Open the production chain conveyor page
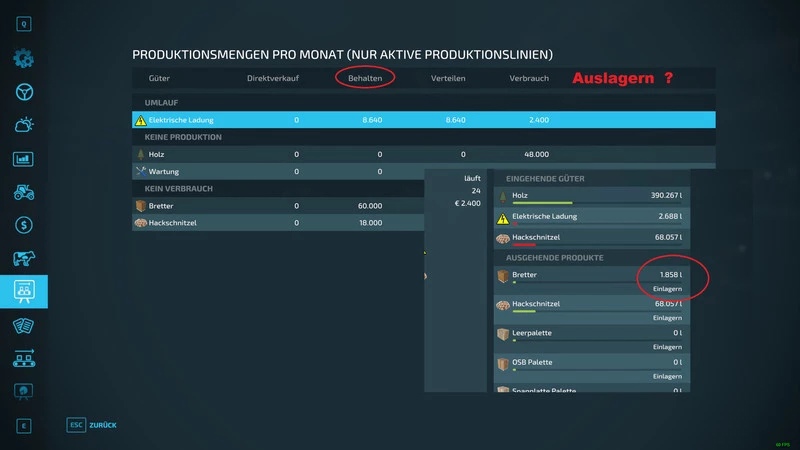The height and width of the screenshot is (450, 800). pos(24,359)
